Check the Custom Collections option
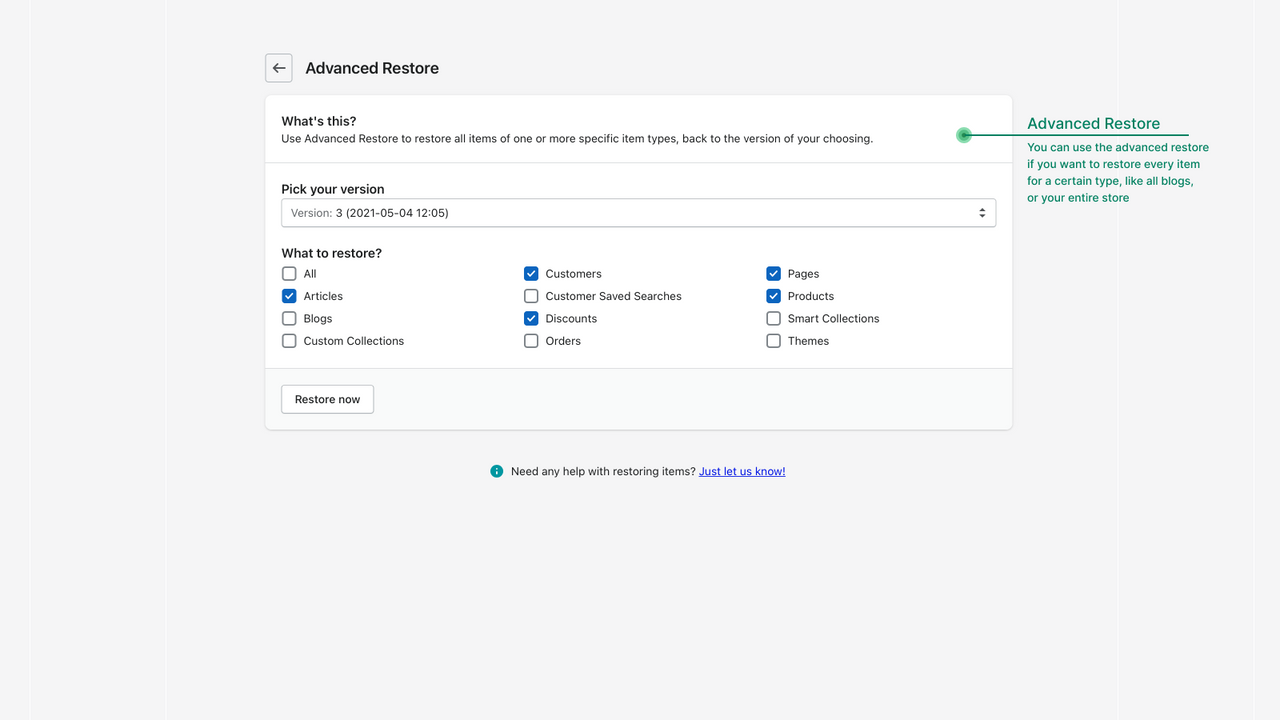The image size is (1280, 720). click(288, 340)
